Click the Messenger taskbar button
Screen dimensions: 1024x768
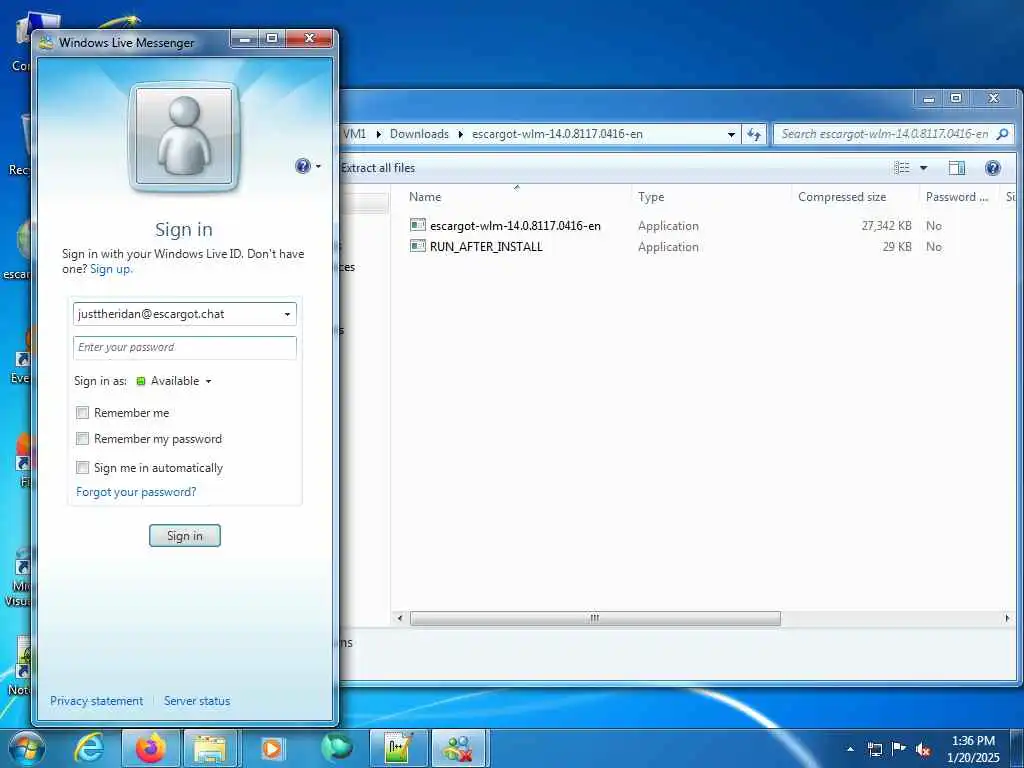coord(459,748)
